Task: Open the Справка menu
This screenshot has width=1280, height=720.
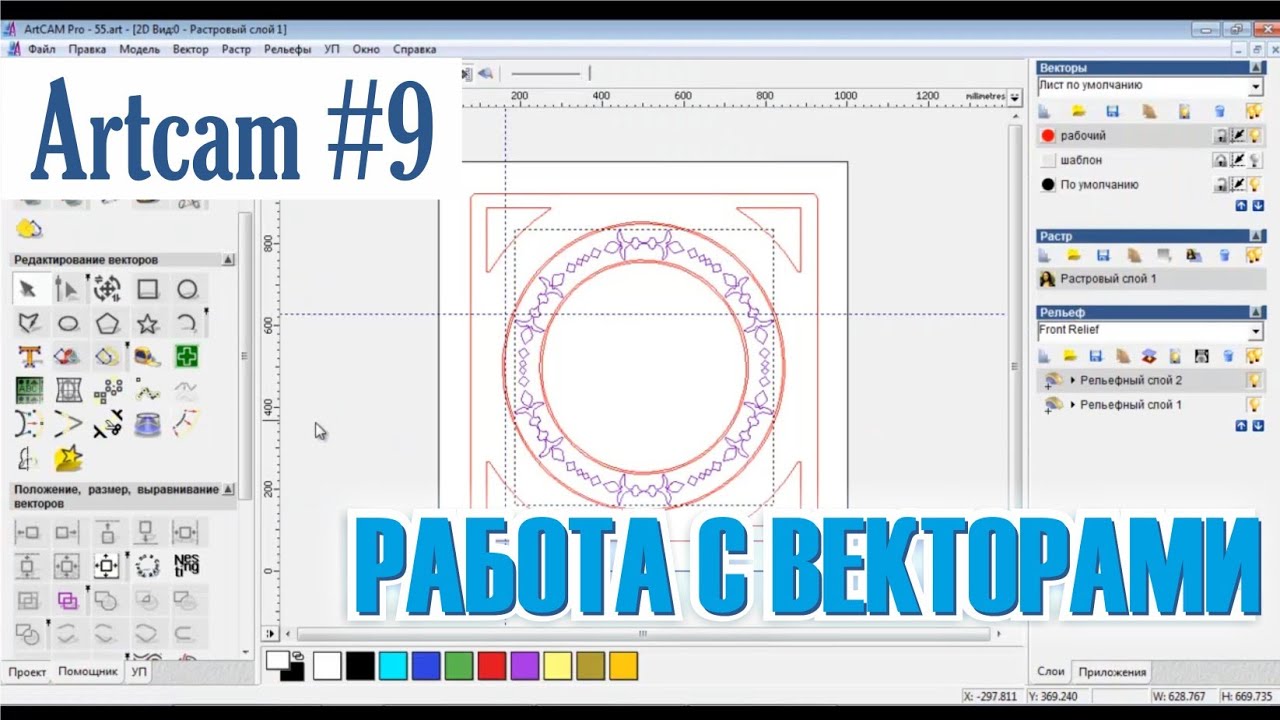Action: pyautogui.click(x=414, y=49)
